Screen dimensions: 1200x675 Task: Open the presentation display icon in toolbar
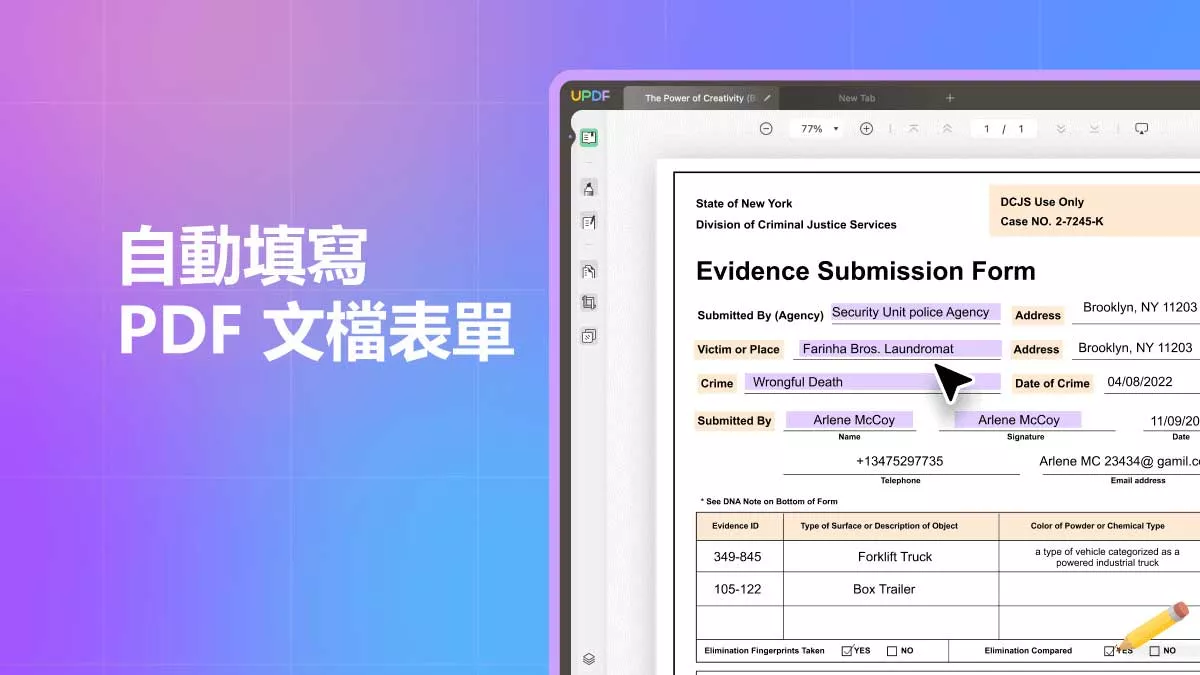click(1141, 128)
